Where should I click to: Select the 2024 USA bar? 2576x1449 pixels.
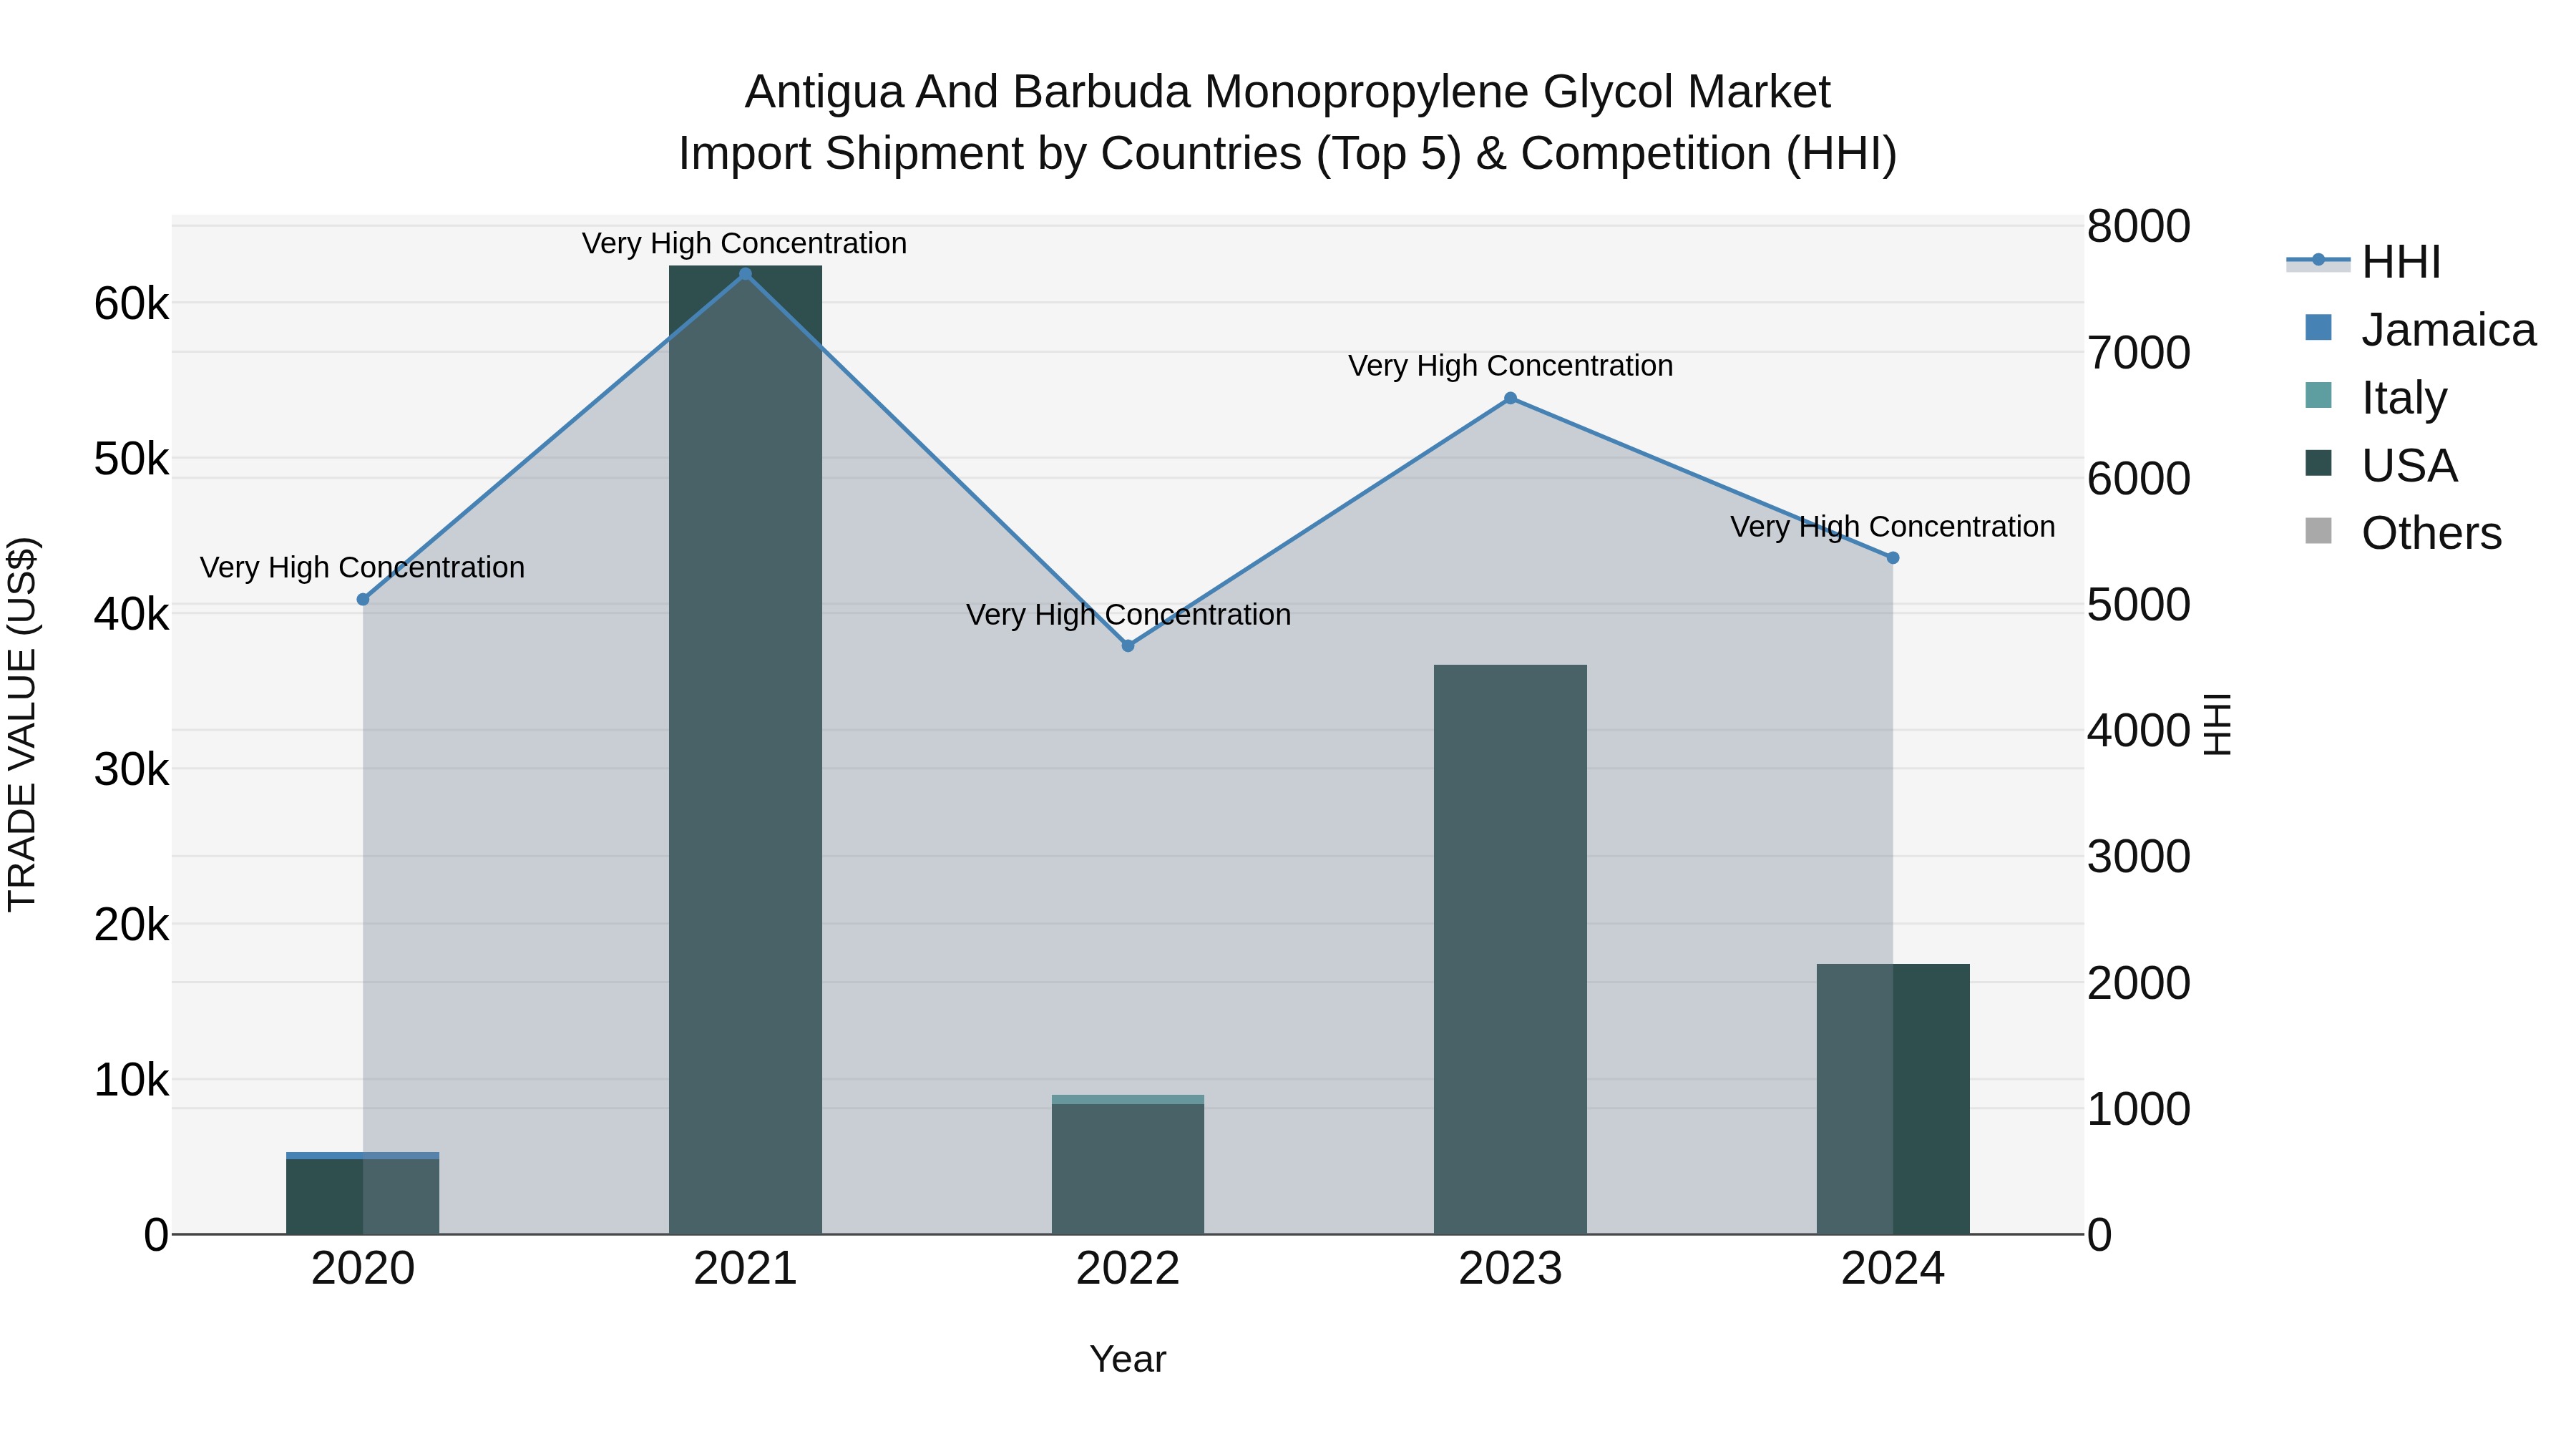(x=1893, y=1099)
